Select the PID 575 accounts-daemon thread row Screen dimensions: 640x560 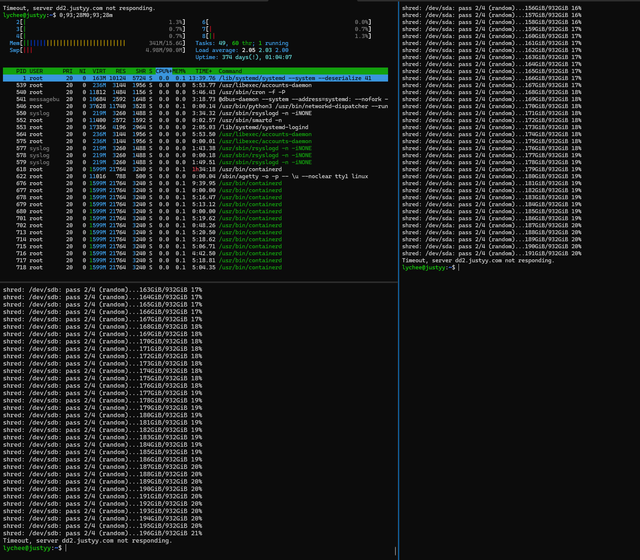pyautogui.click(x=195, y=141)
